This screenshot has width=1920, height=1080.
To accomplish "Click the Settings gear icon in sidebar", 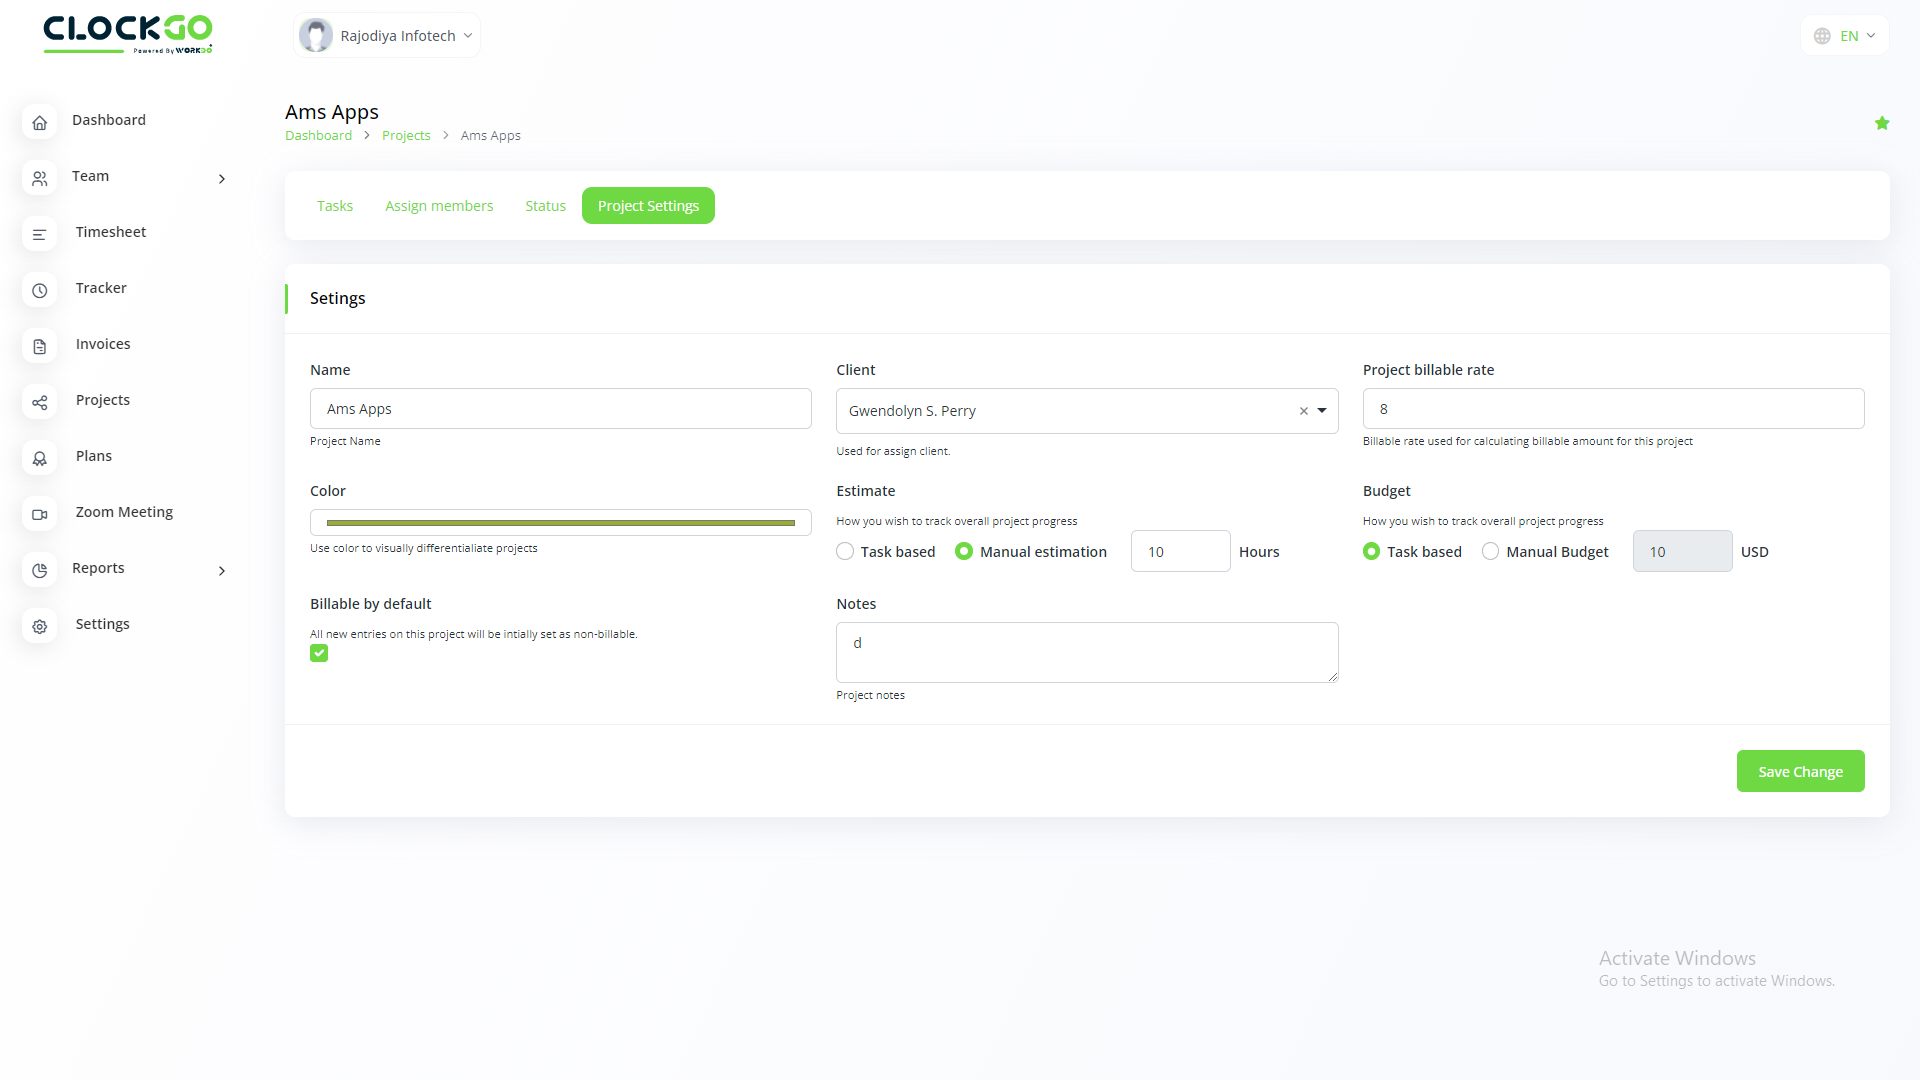I will click(40, 626).
